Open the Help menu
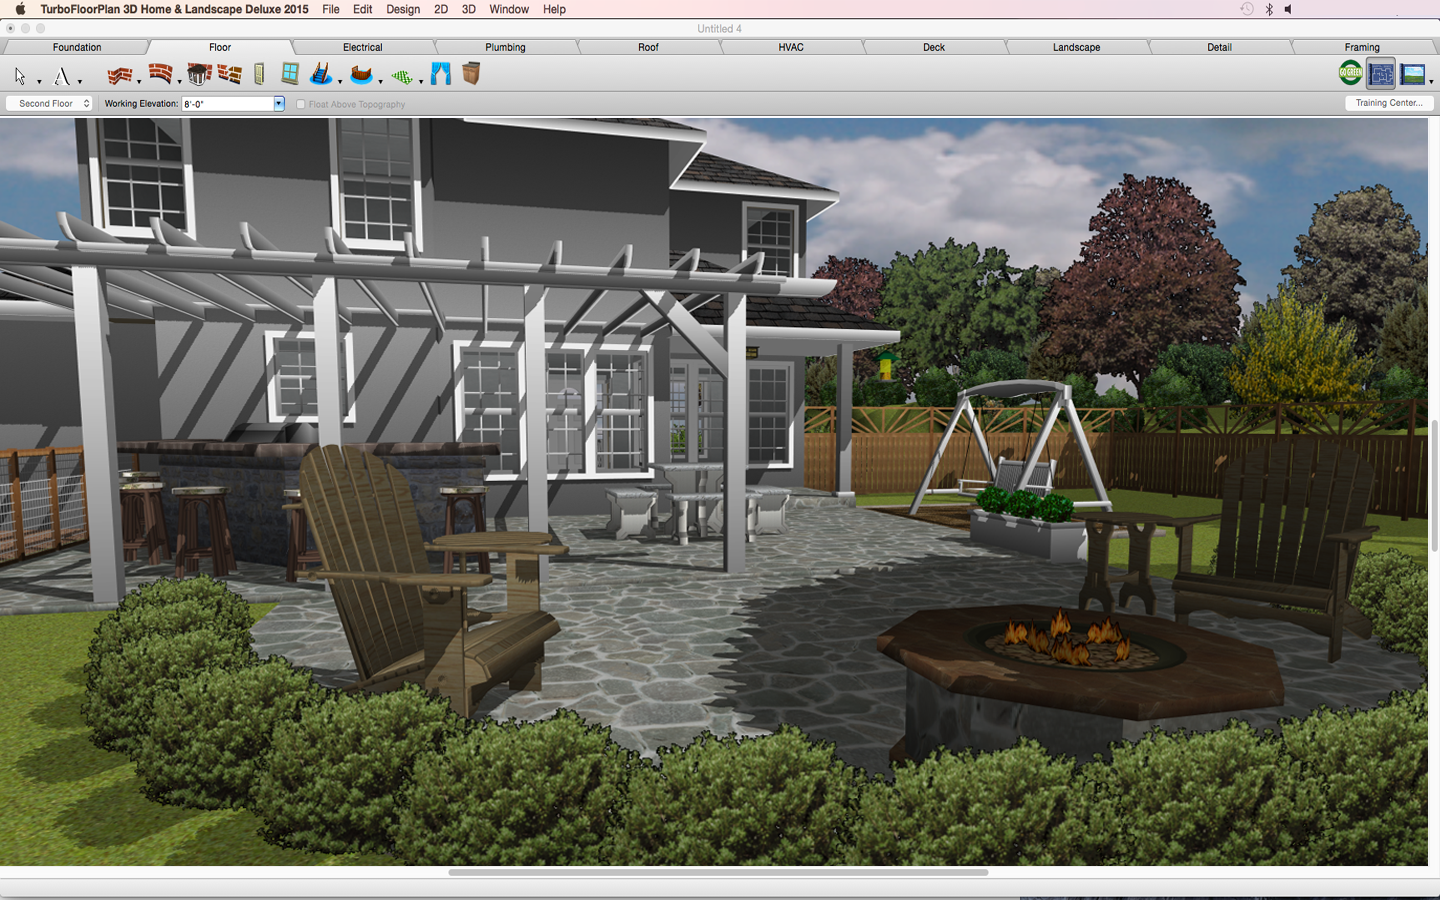 click(x=554, y=9)
